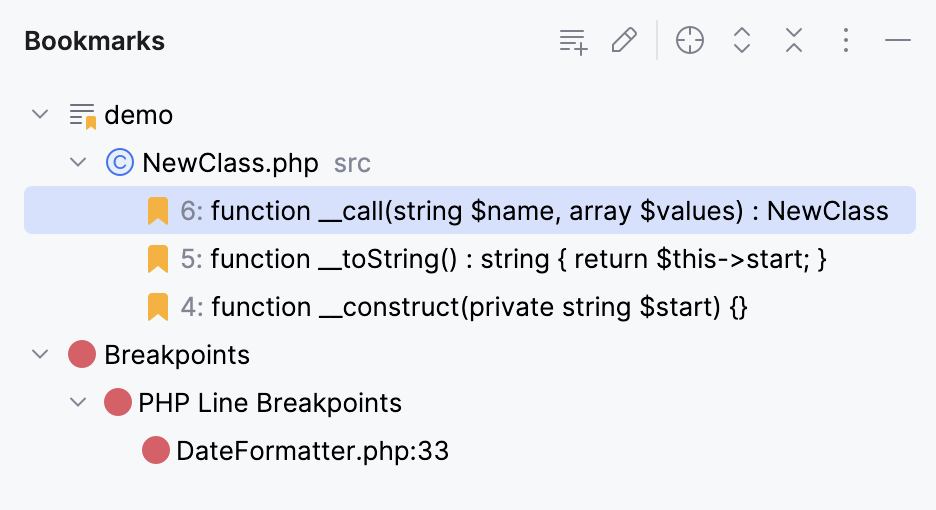The width and height of the screenshot is (936, 510).
Task: Collapse the PHP Line Breakpoints node
Action: pyautogui.click(x=78, y=403)
